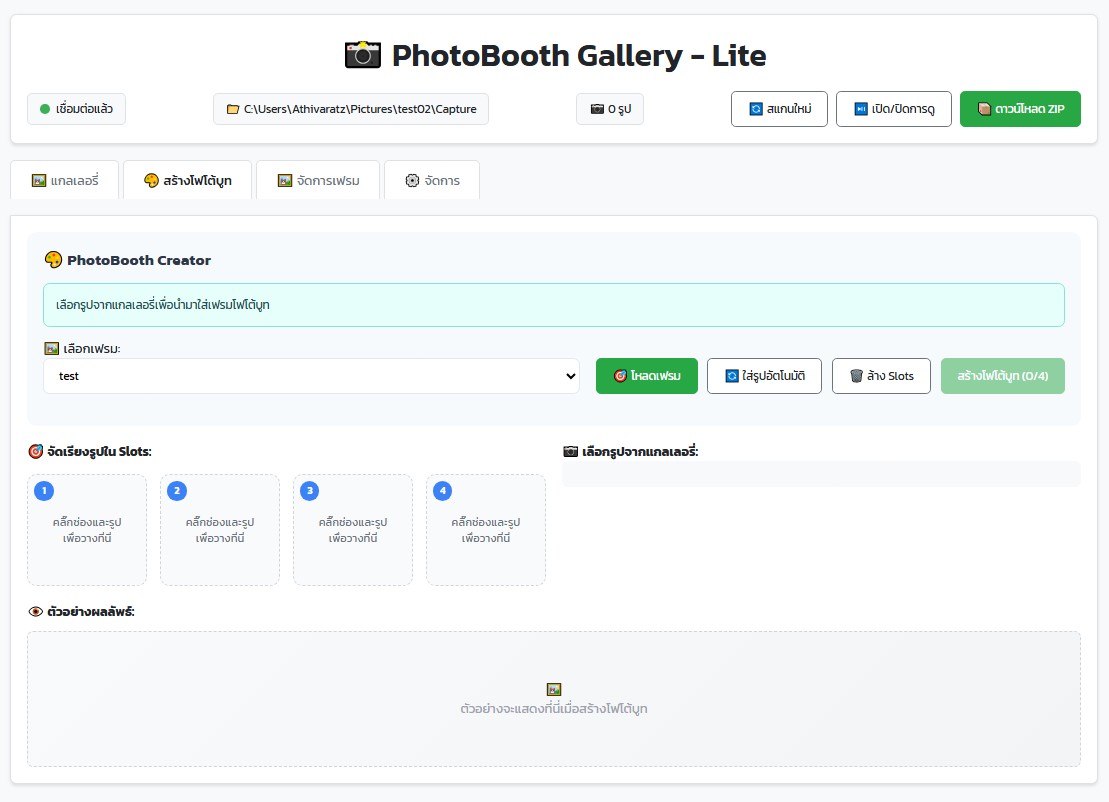Select the create photobooth tab
1109x802 pixels.
187,180
